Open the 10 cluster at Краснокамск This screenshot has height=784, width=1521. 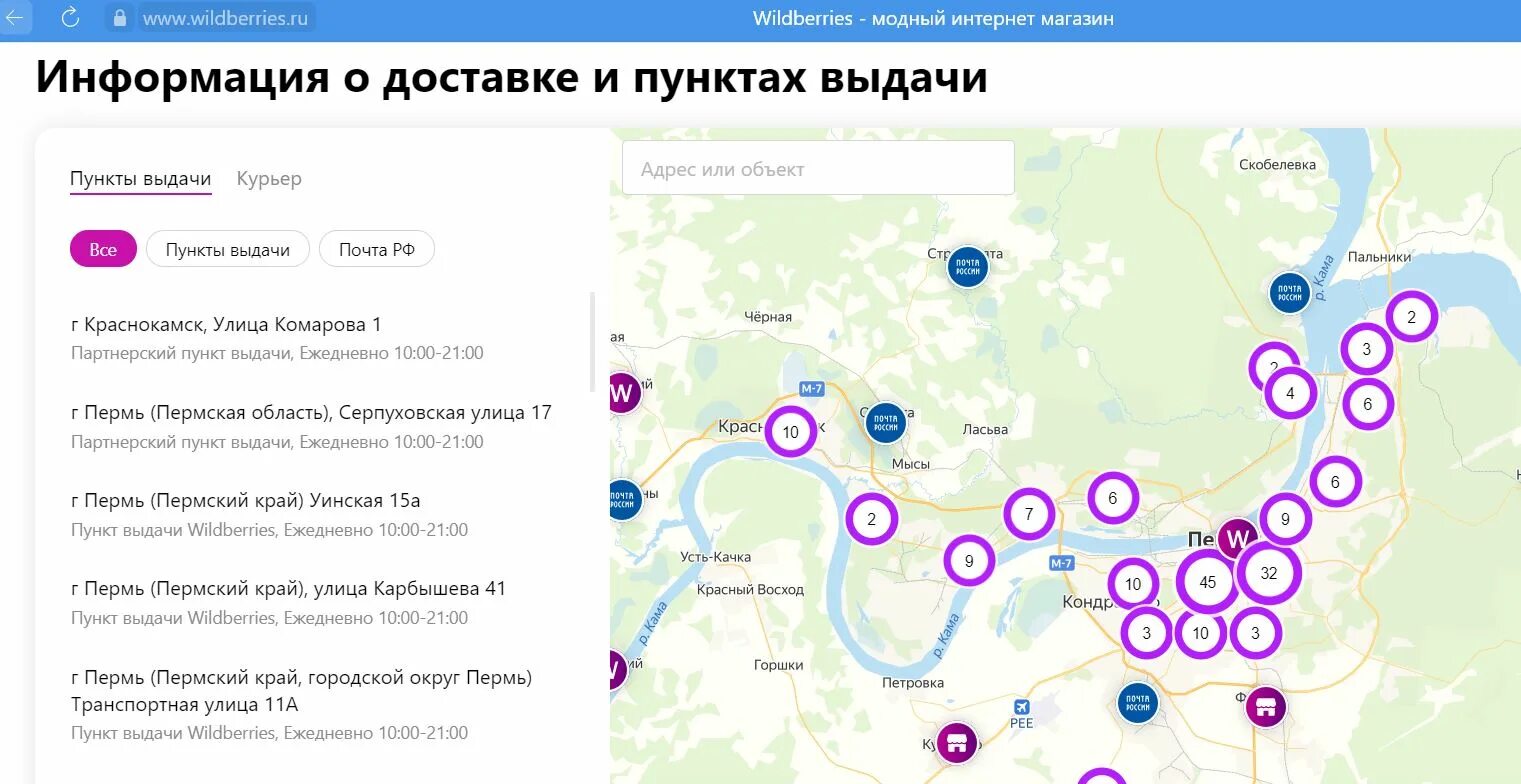point(790,432)
